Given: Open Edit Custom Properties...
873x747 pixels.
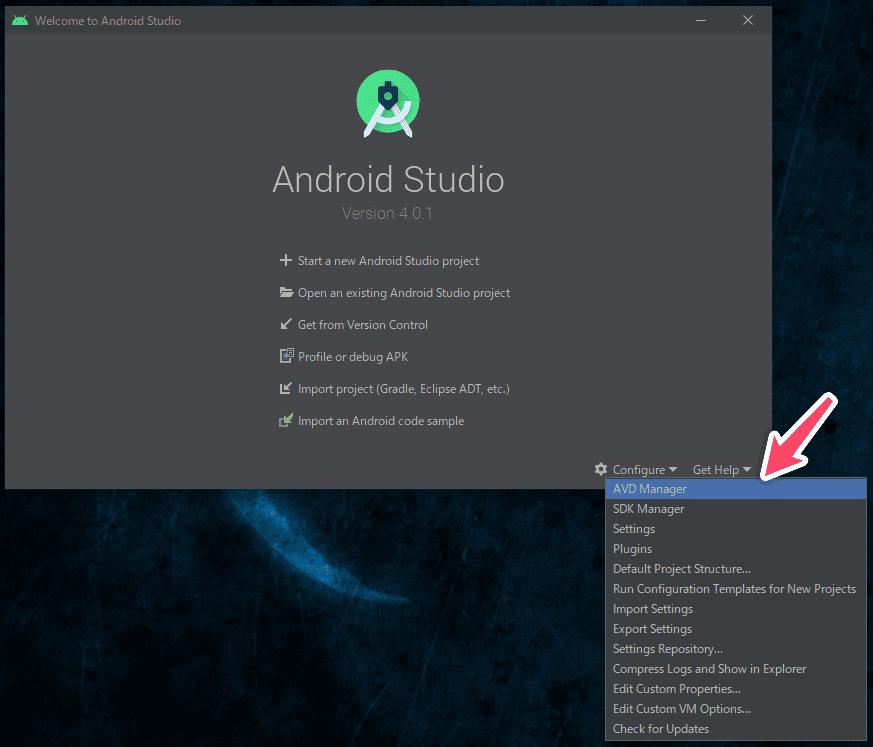Looking at the screenshot, I should point(735,689).
